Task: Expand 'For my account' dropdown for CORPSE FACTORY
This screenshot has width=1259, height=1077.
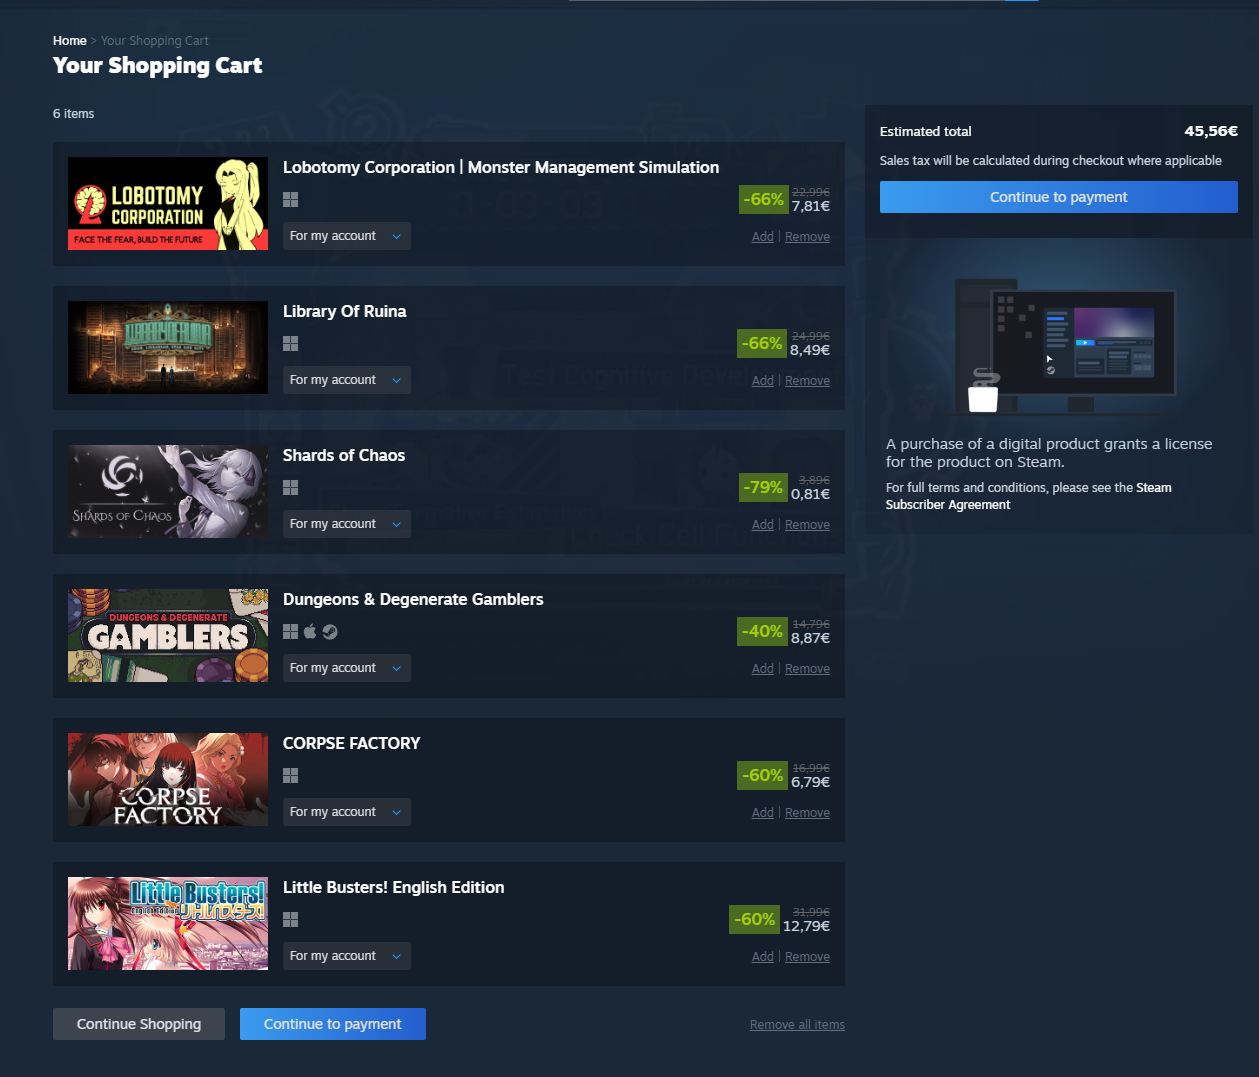Action: 347,812
